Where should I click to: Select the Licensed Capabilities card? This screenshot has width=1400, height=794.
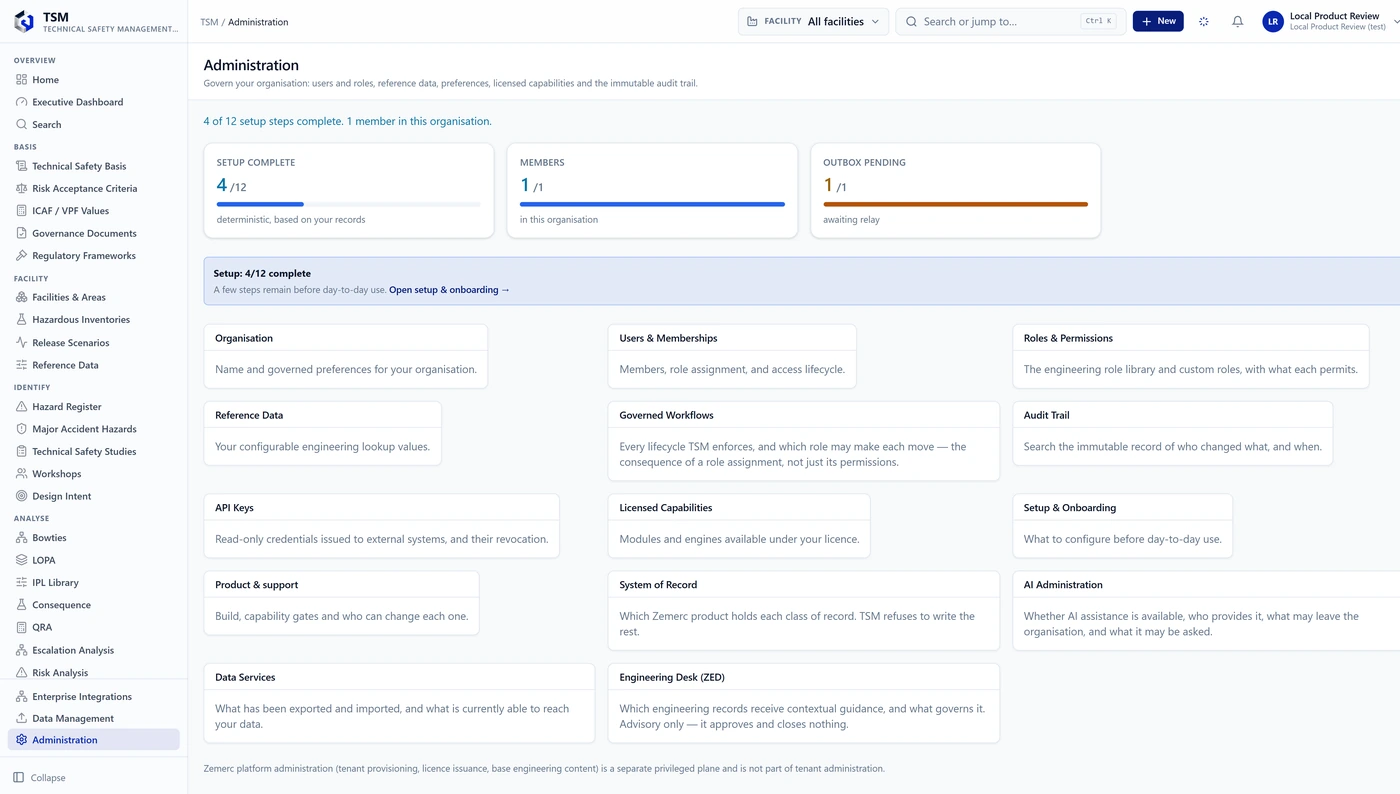pos(739,525)
